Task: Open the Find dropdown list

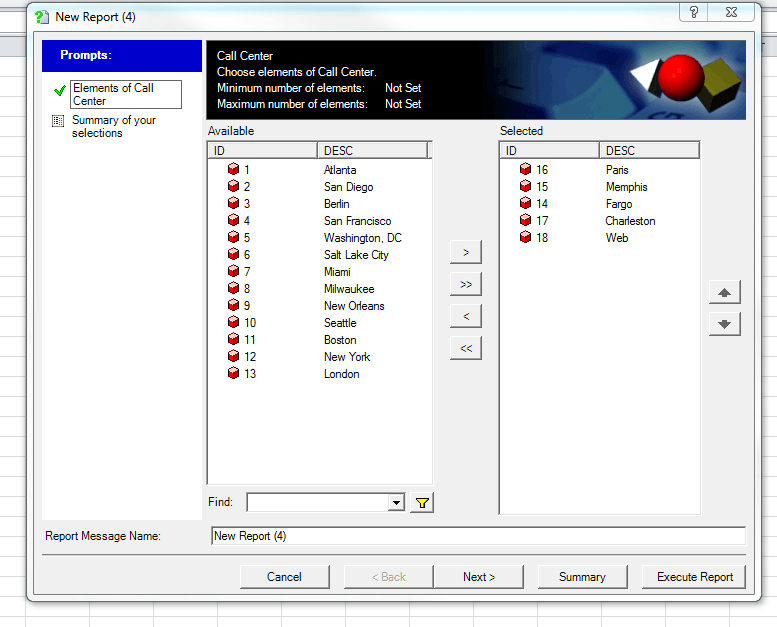Action: 397,503
